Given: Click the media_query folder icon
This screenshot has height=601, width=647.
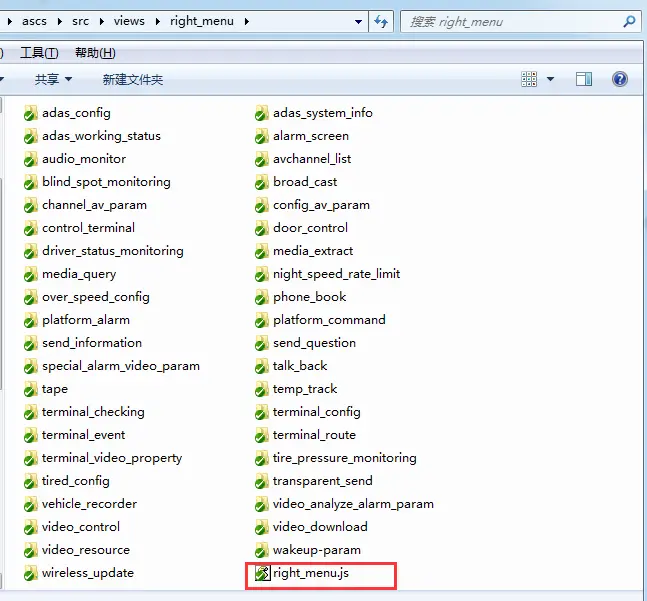Looking at the screenshot, I should [x=31, y=274].
